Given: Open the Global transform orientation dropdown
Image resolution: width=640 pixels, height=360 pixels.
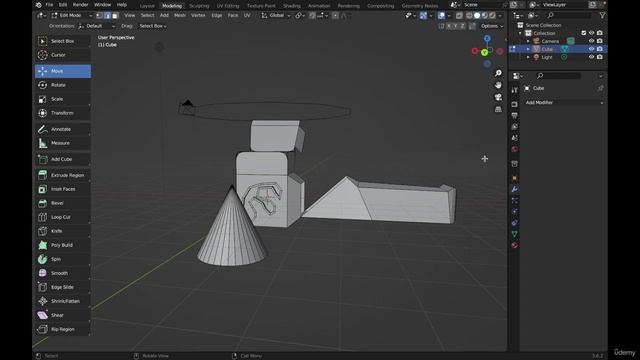Looking at the screenshot, I should pos(276,16).
